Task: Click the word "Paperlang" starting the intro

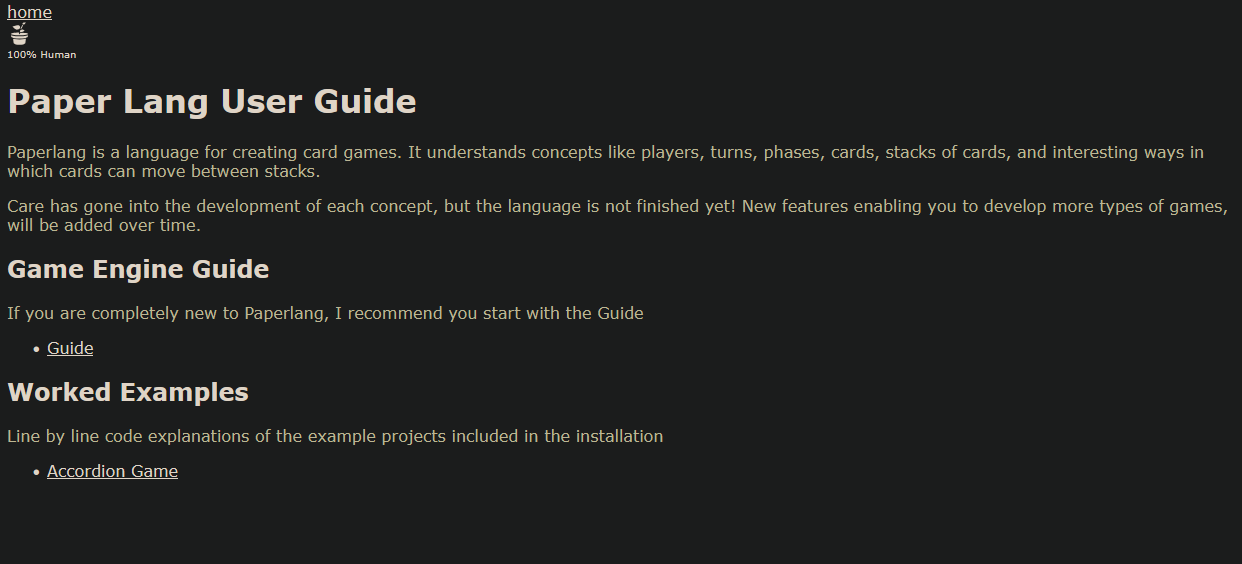Action: [48, 153]
